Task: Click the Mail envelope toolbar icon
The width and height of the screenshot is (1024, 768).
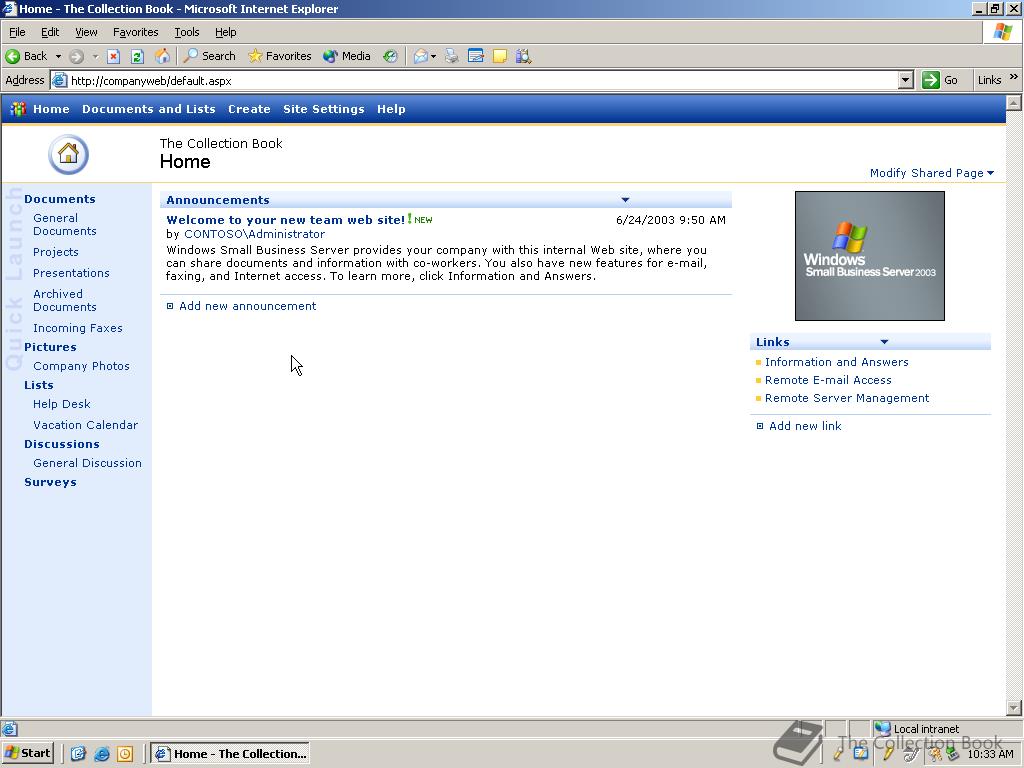Action: [x=421, y=56]
